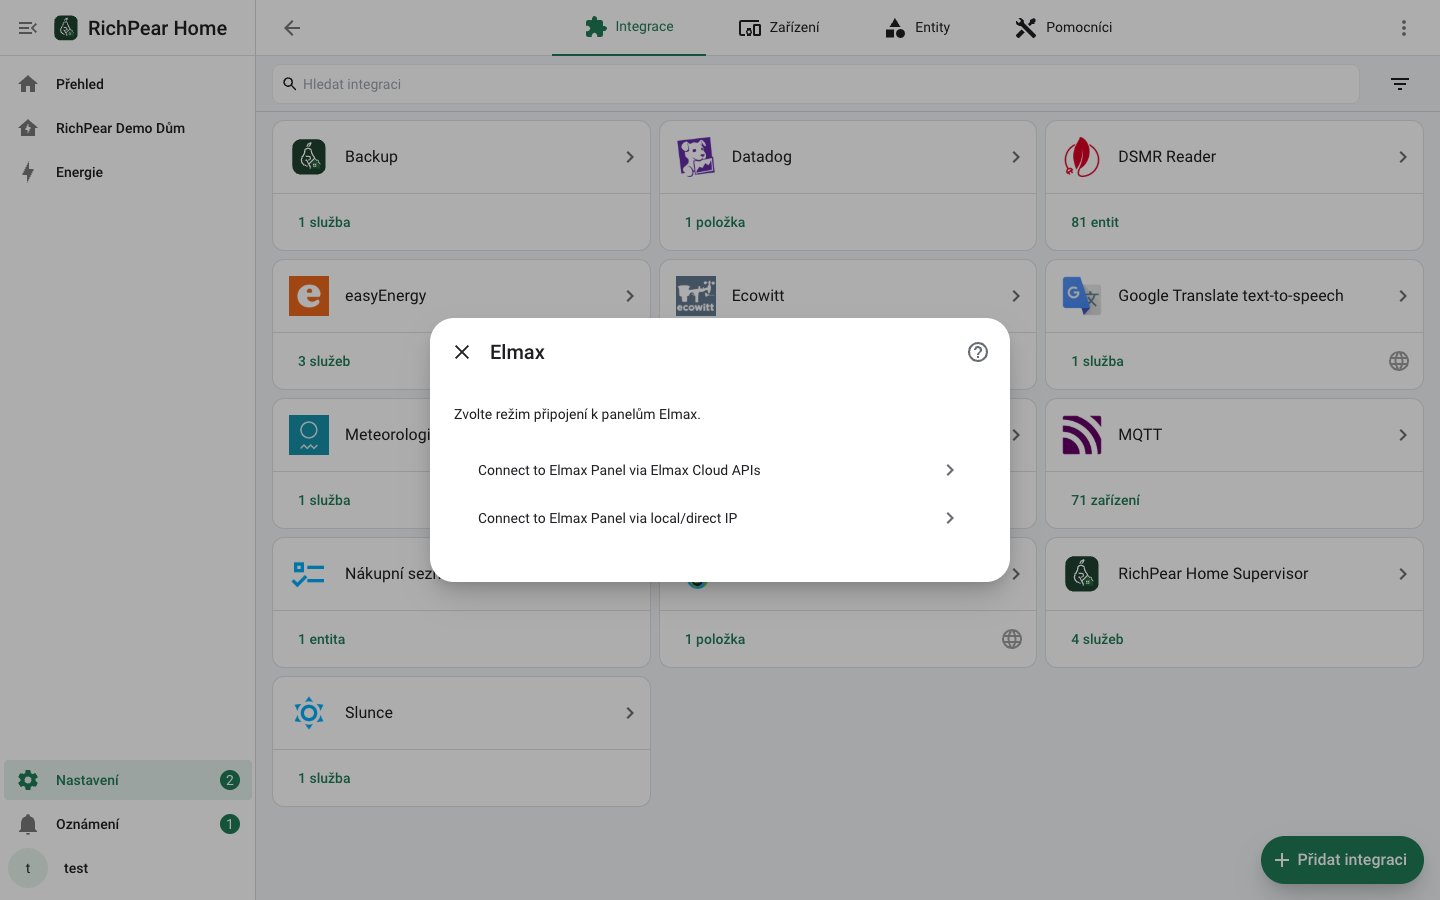Viewport: 1440px width, 900px height.
Task: Open 4 služeb link on Supervisor
Action: [x=1097, y=639]
